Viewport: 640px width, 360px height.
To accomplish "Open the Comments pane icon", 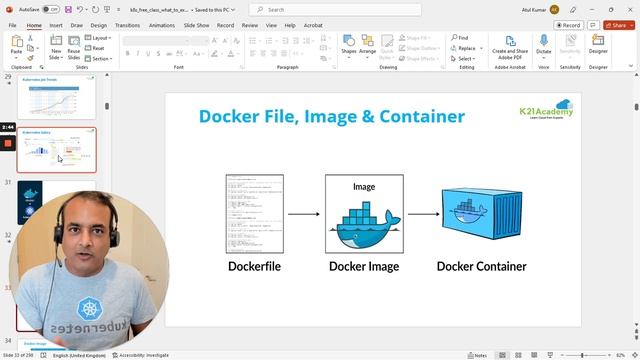I will coord(593,25).
